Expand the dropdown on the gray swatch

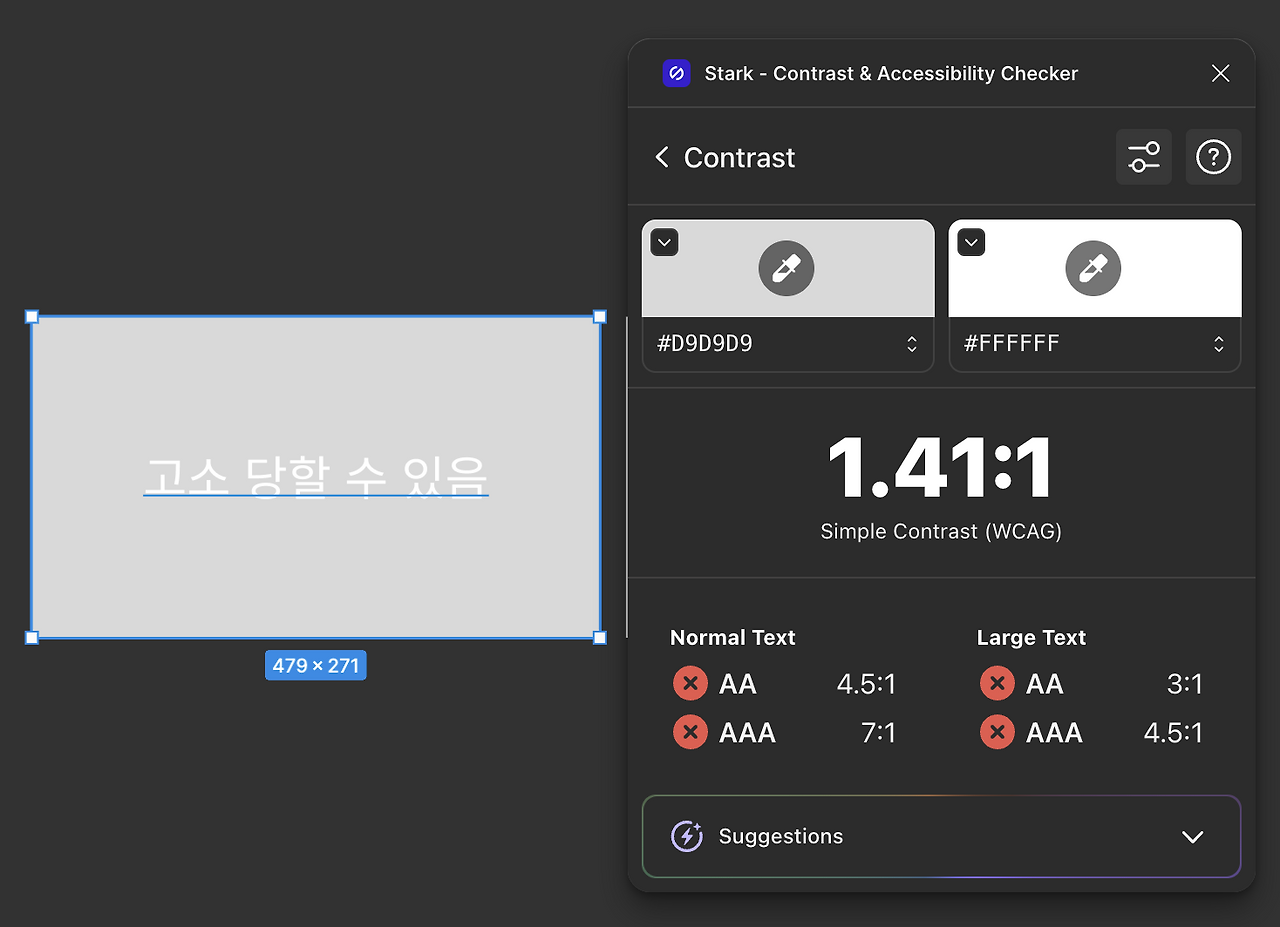click(665, 242)
